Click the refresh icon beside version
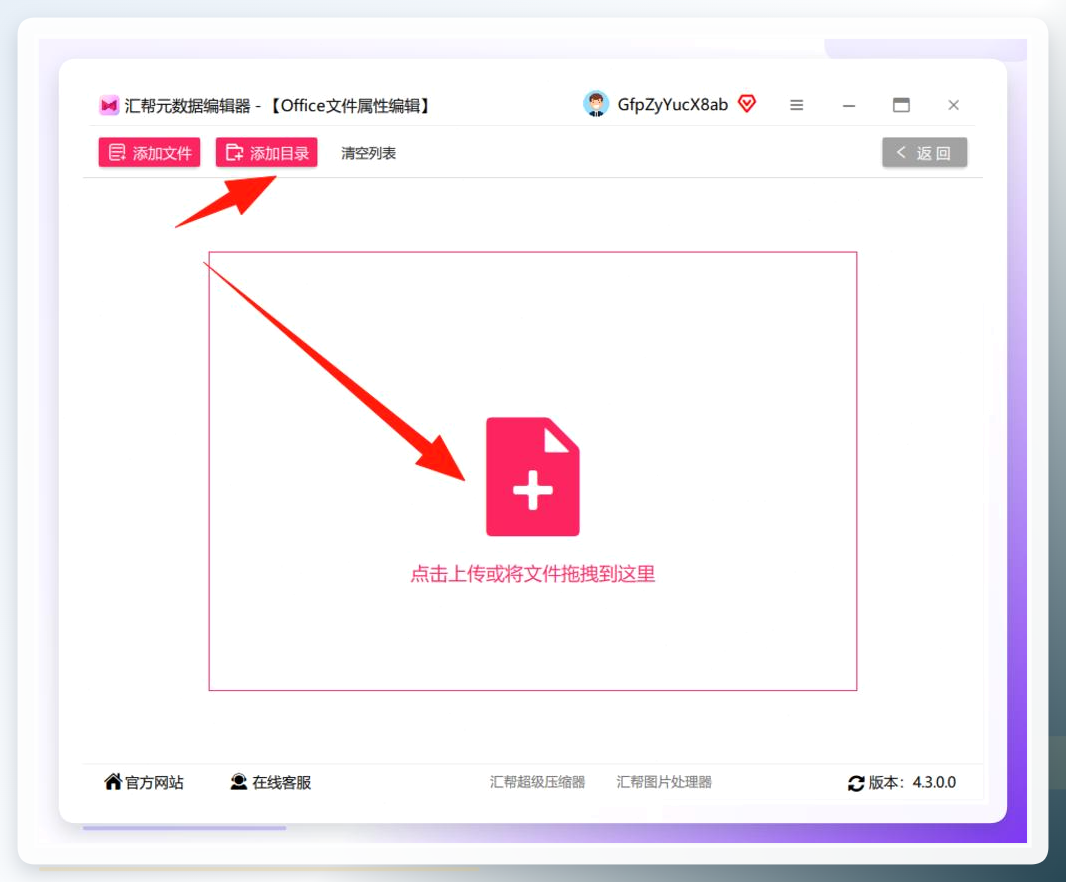 pos(856,783)
